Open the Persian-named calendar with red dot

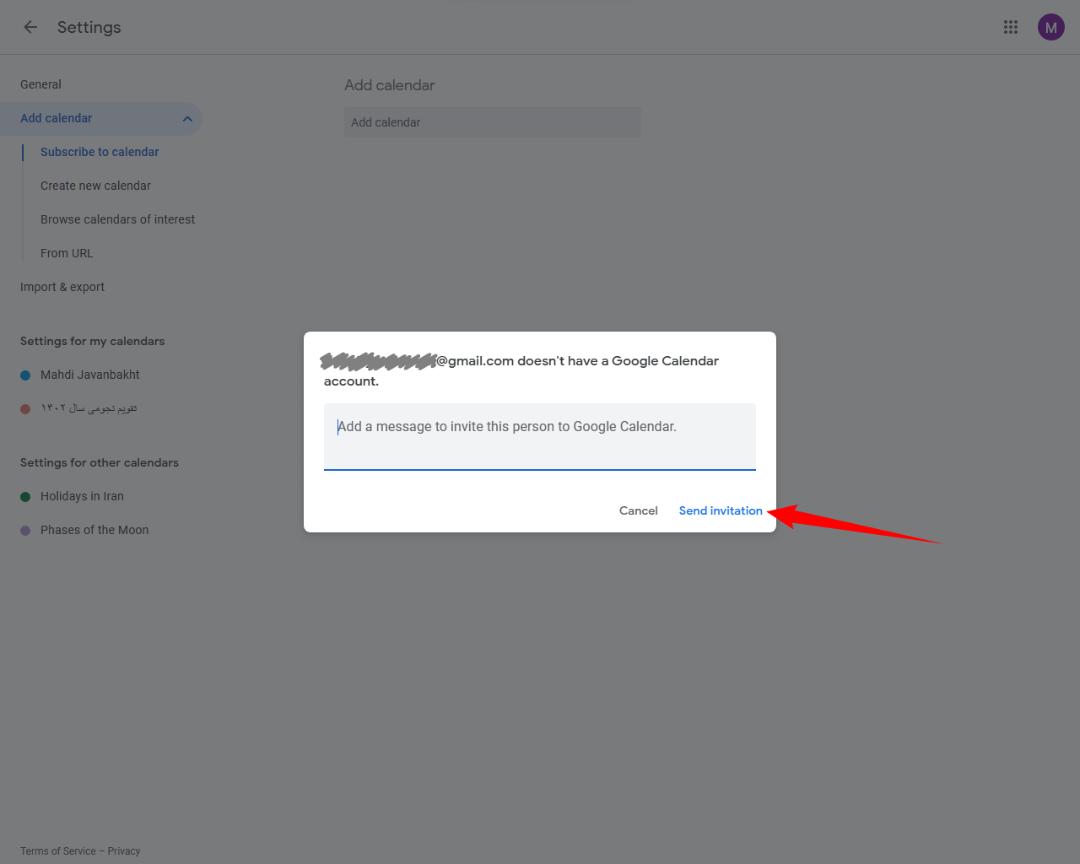tap(88, 409)
